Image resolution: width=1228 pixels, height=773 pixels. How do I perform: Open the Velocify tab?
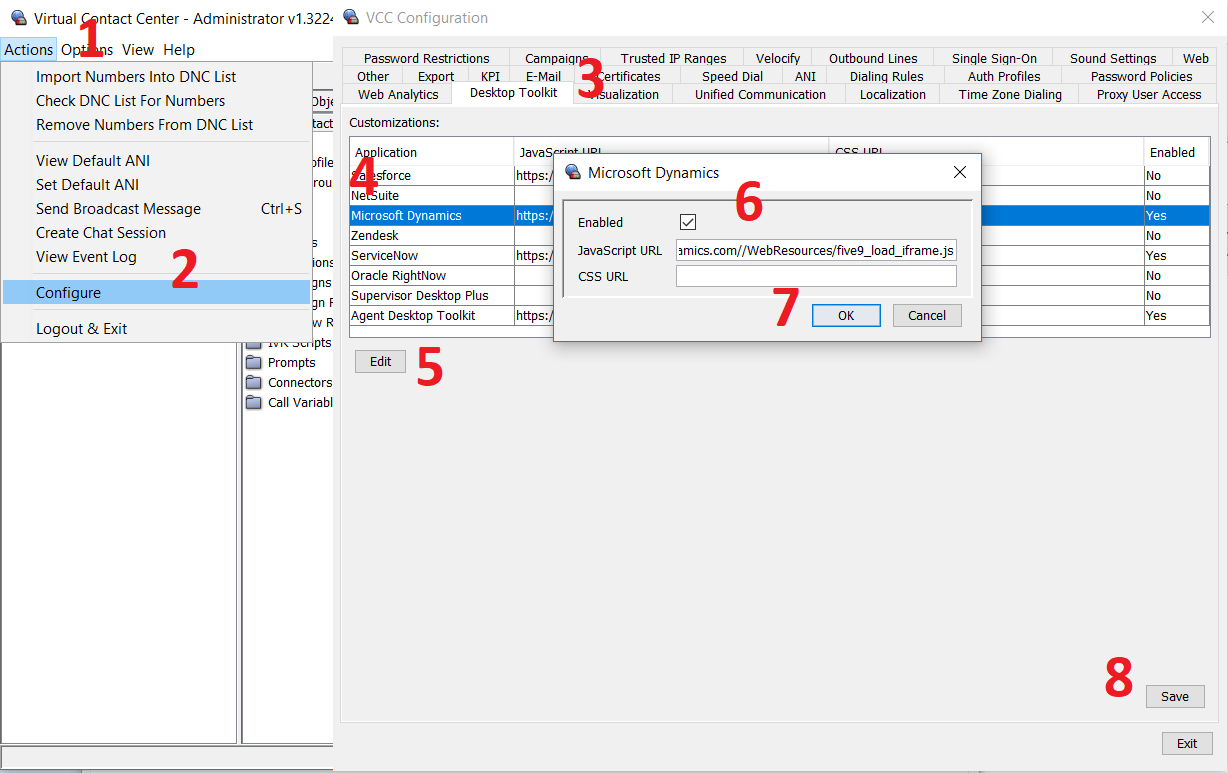pos(778,58)
